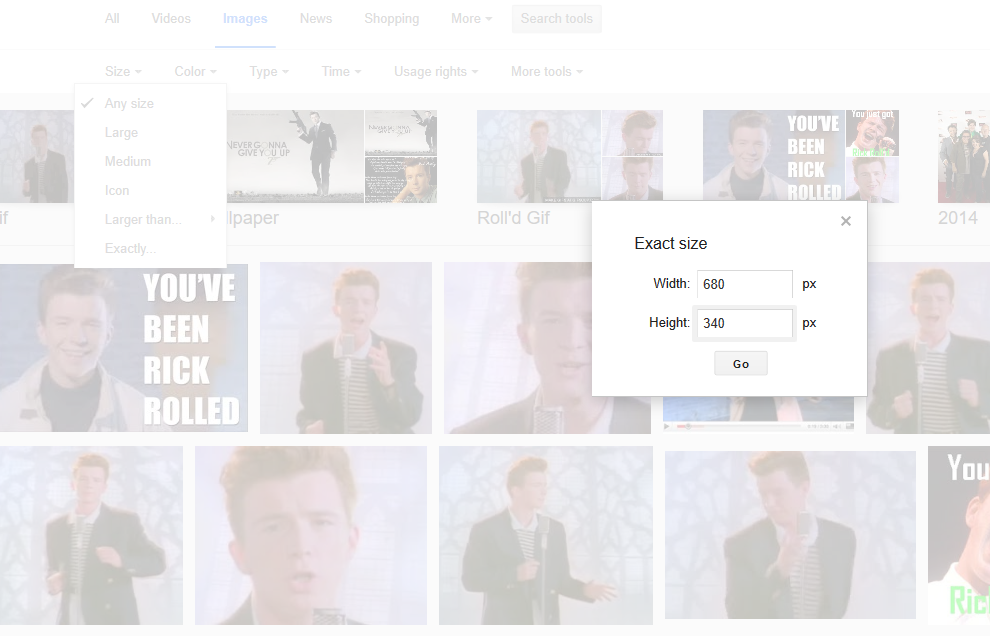This screenshot has height=636, width=990.
Task: Open the Type filter dropdown
Action: pos(269,71)
